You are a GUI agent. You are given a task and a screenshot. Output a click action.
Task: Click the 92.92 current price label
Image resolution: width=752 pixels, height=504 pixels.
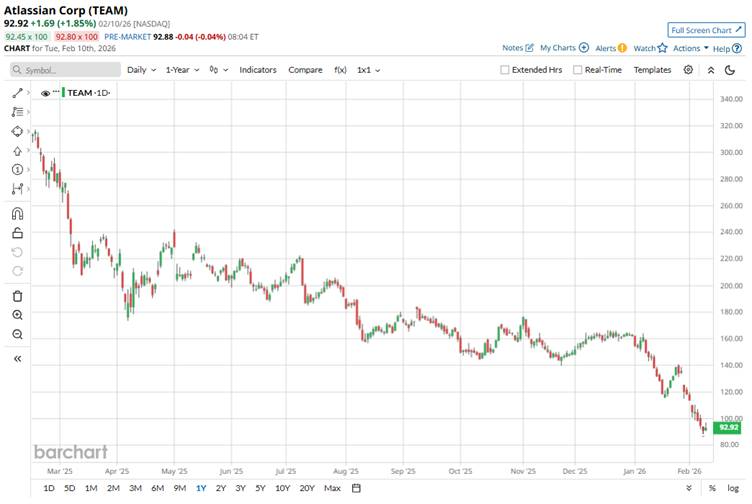tap(727, 427)
